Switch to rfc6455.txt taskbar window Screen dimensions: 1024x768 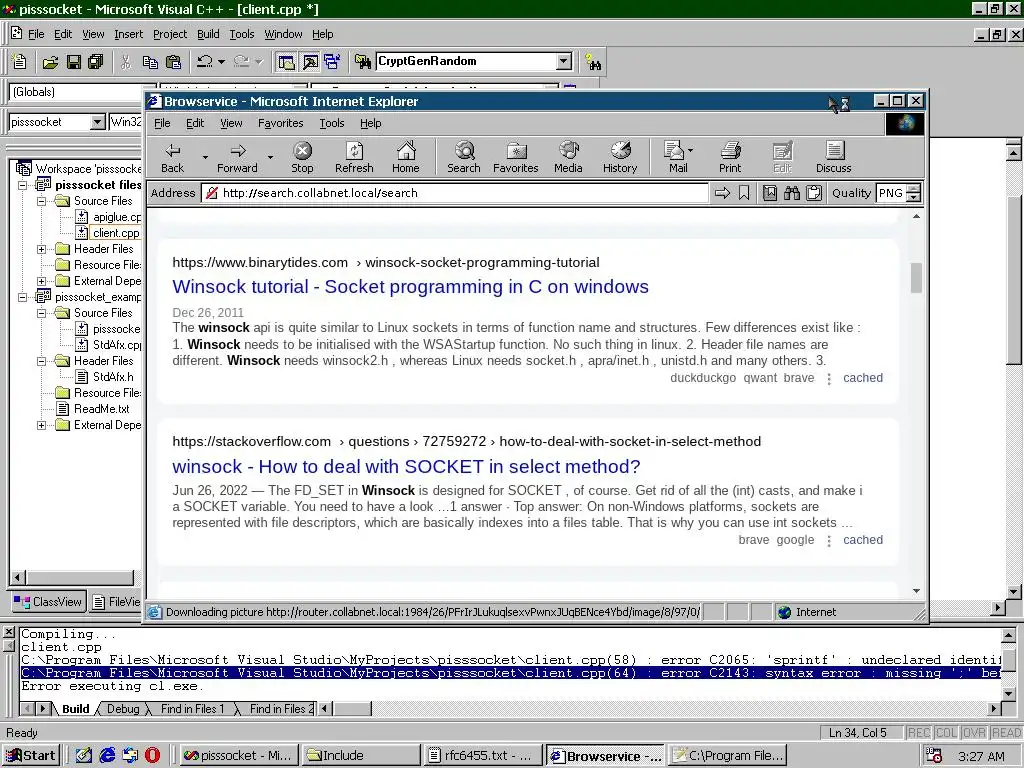click(x=483, y=756)
